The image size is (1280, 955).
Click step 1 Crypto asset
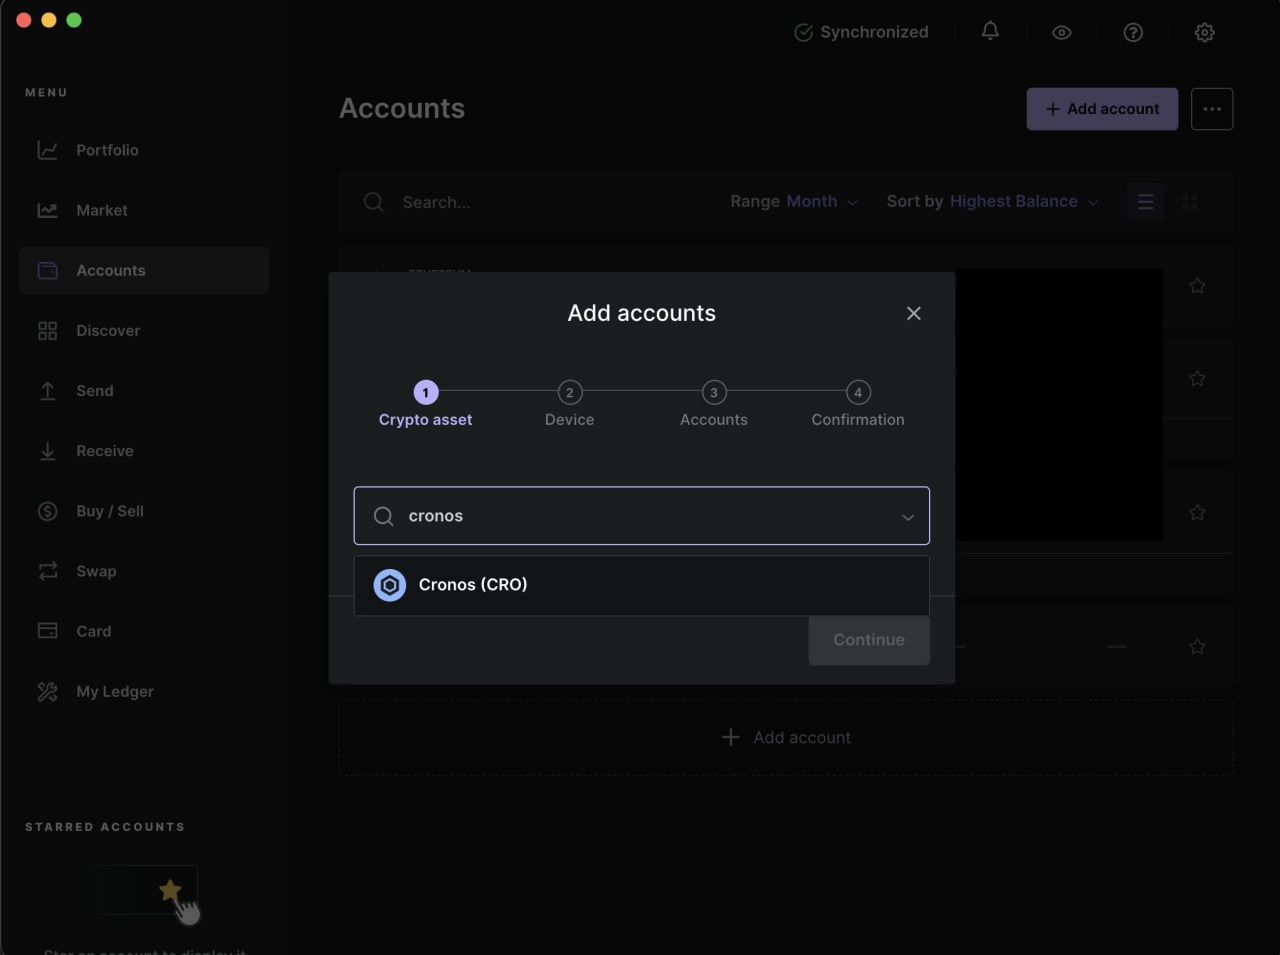pos(425,404)
